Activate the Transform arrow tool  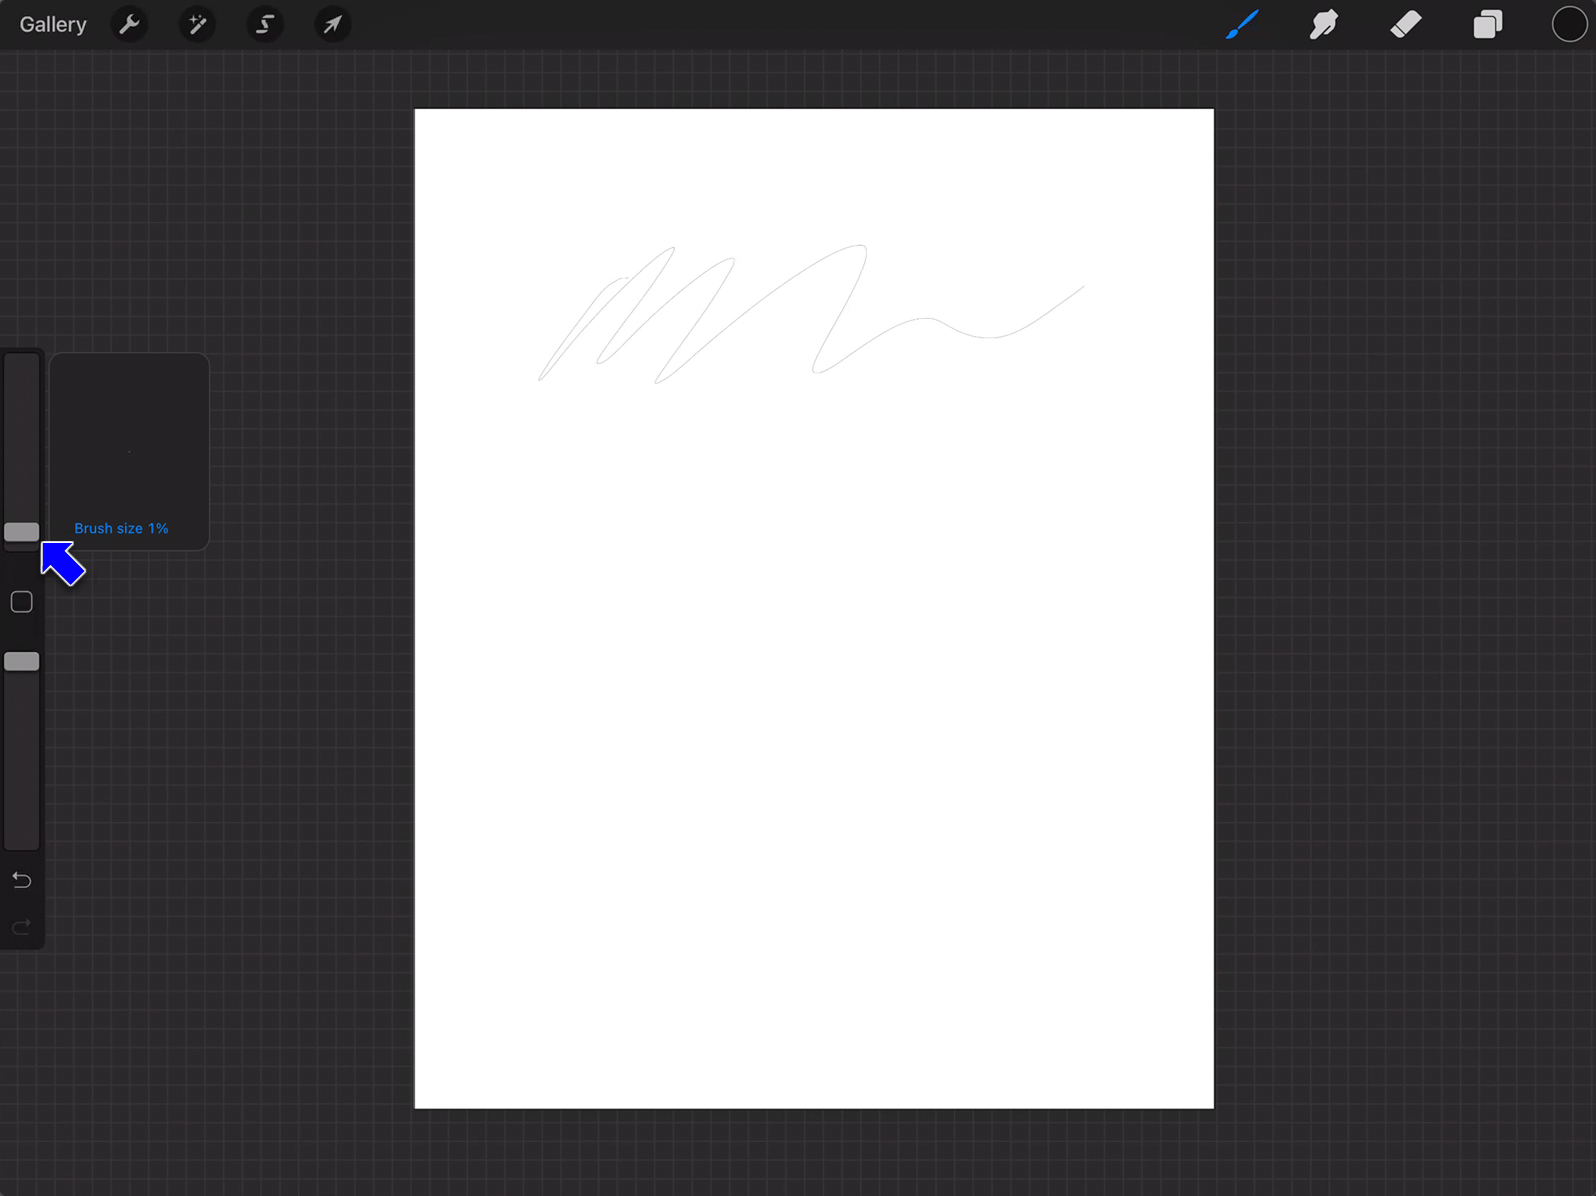pos(332,24)
